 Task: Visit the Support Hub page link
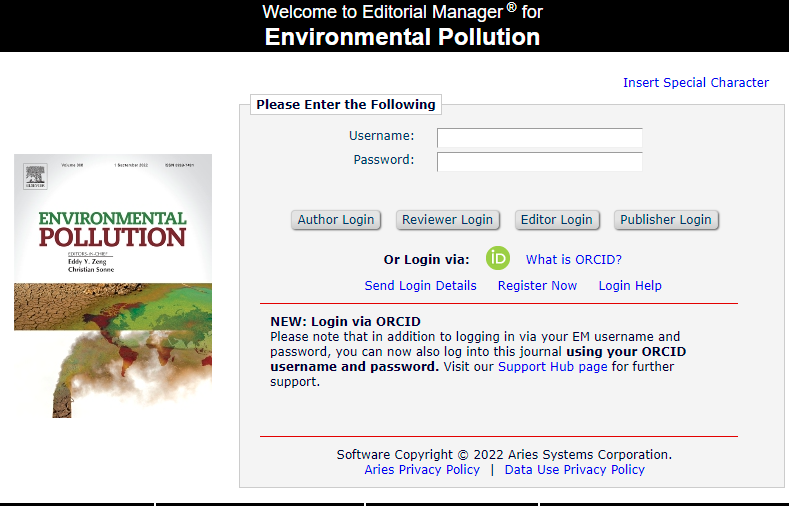[x=552, y=367]
